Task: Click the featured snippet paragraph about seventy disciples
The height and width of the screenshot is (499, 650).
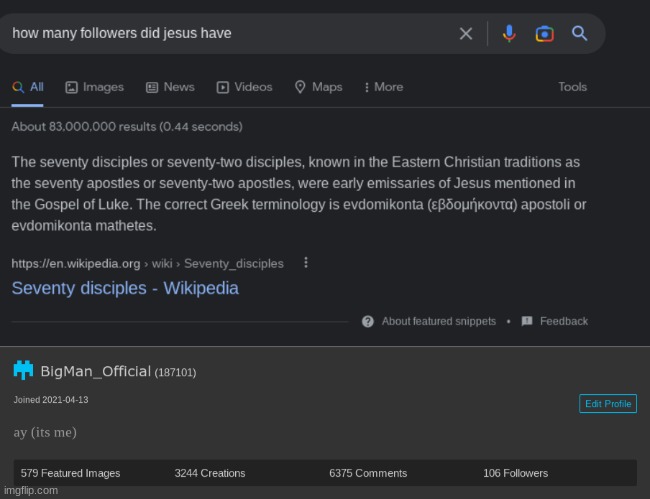Action: (x=299, y=194)
